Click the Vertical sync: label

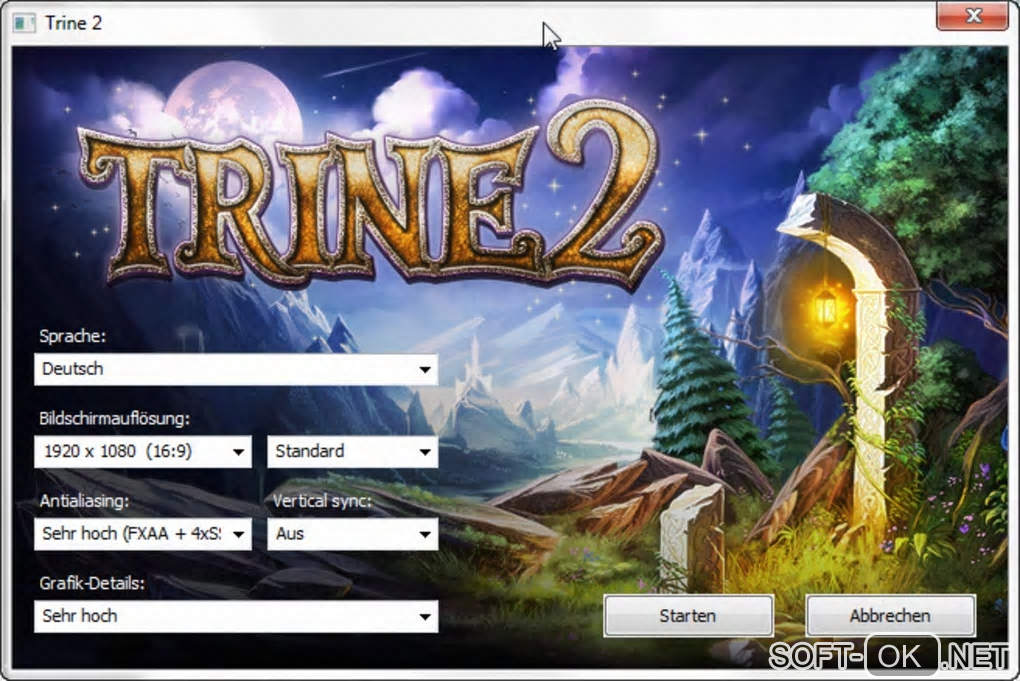point(322,501)
